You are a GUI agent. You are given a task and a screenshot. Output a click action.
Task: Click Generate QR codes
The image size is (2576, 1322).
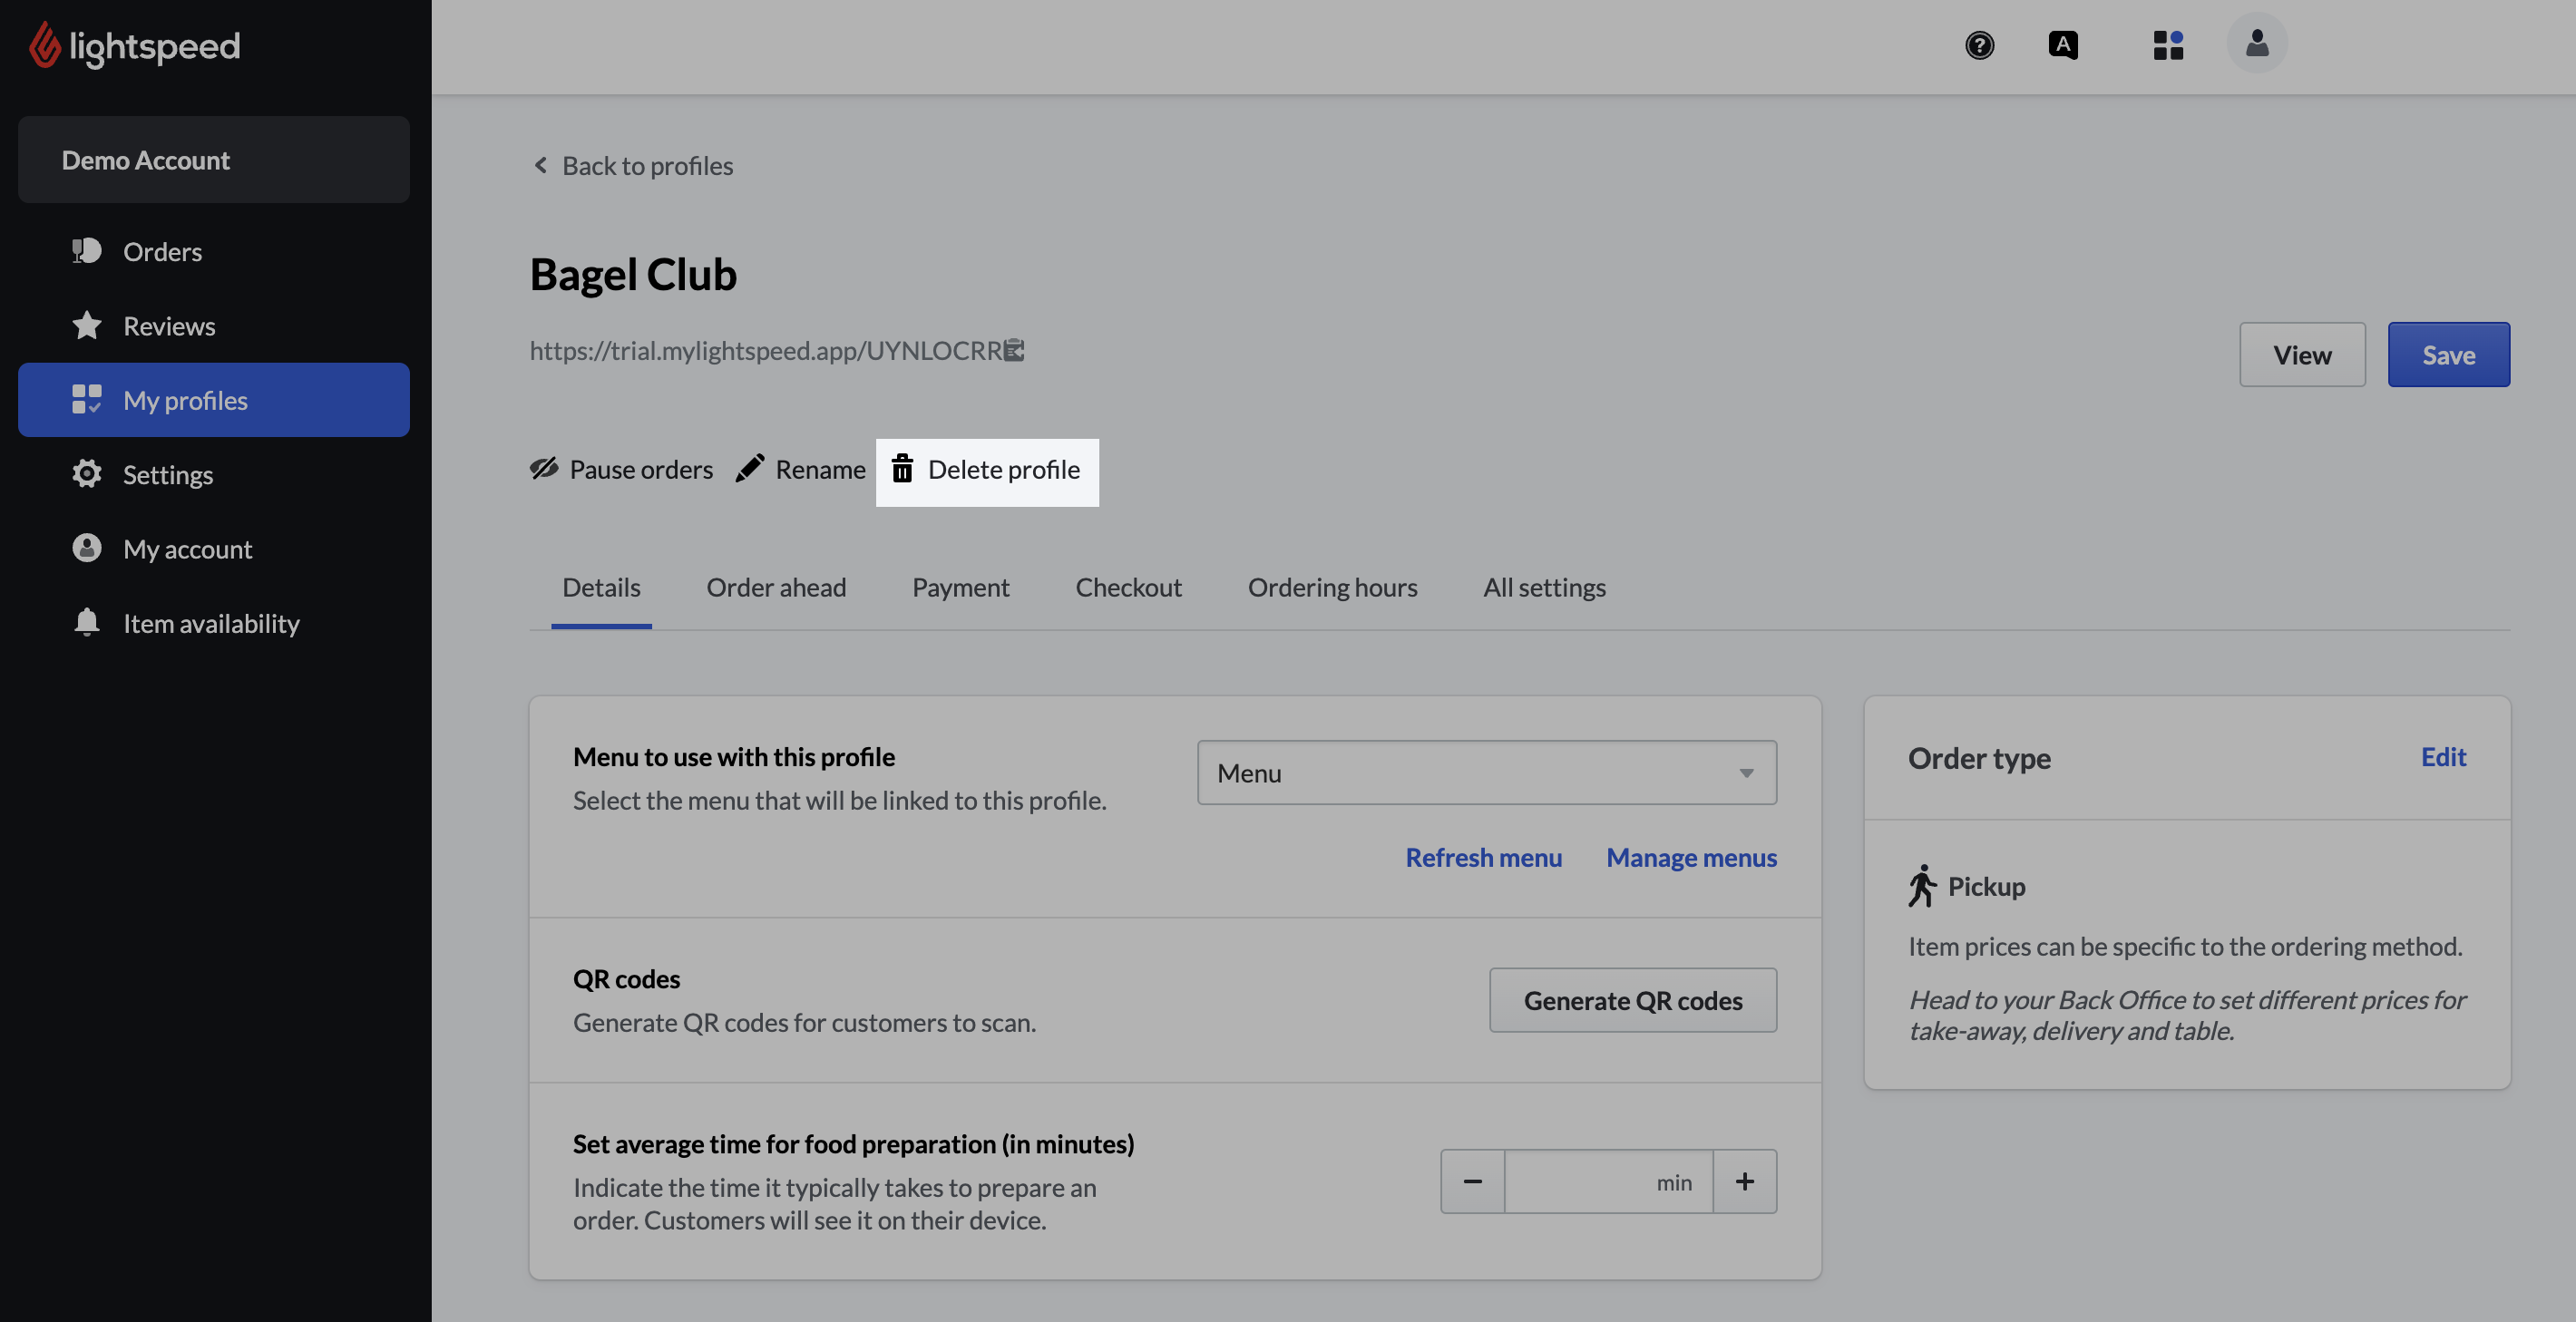click(1632, 1000)
